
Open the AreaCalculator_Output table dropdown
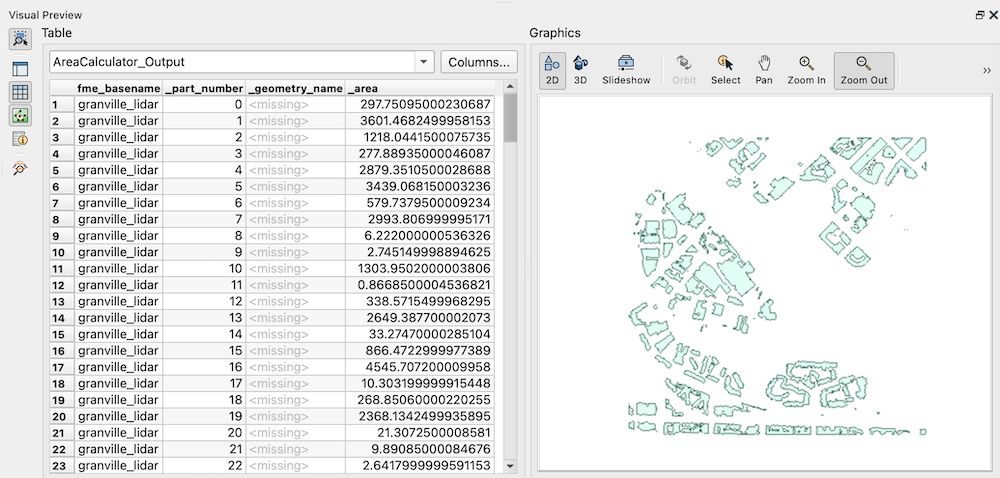(x=423, y=62)
